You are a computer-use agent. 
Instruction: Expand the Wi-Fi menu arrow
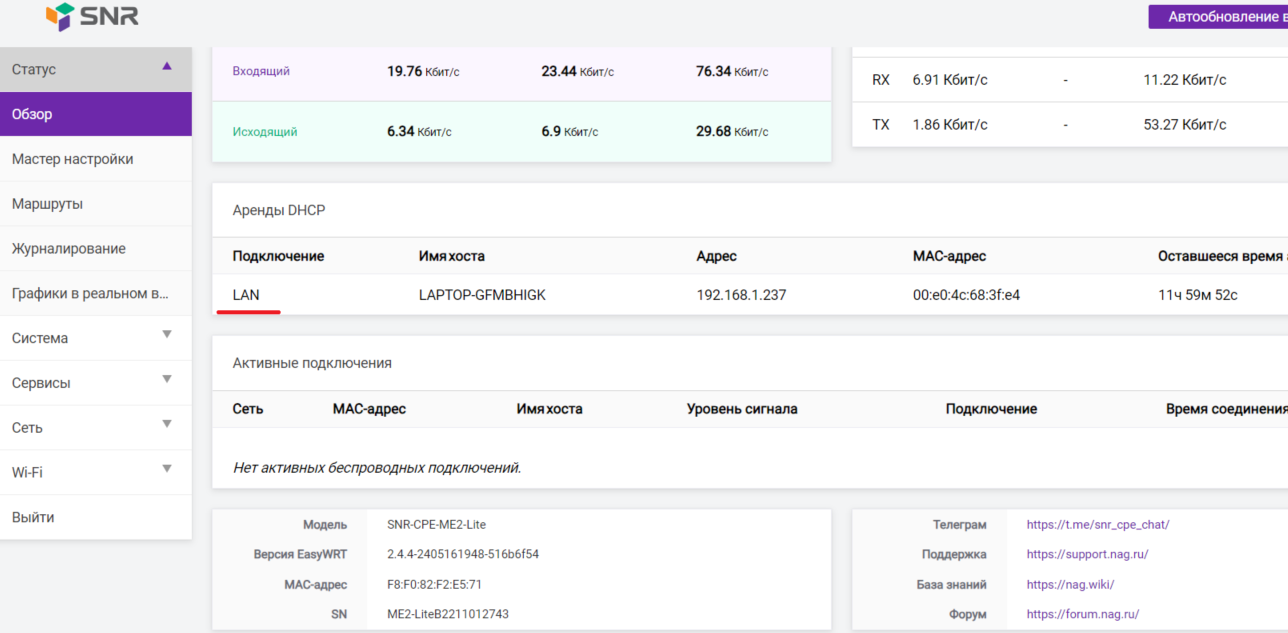tap(167, 470)
